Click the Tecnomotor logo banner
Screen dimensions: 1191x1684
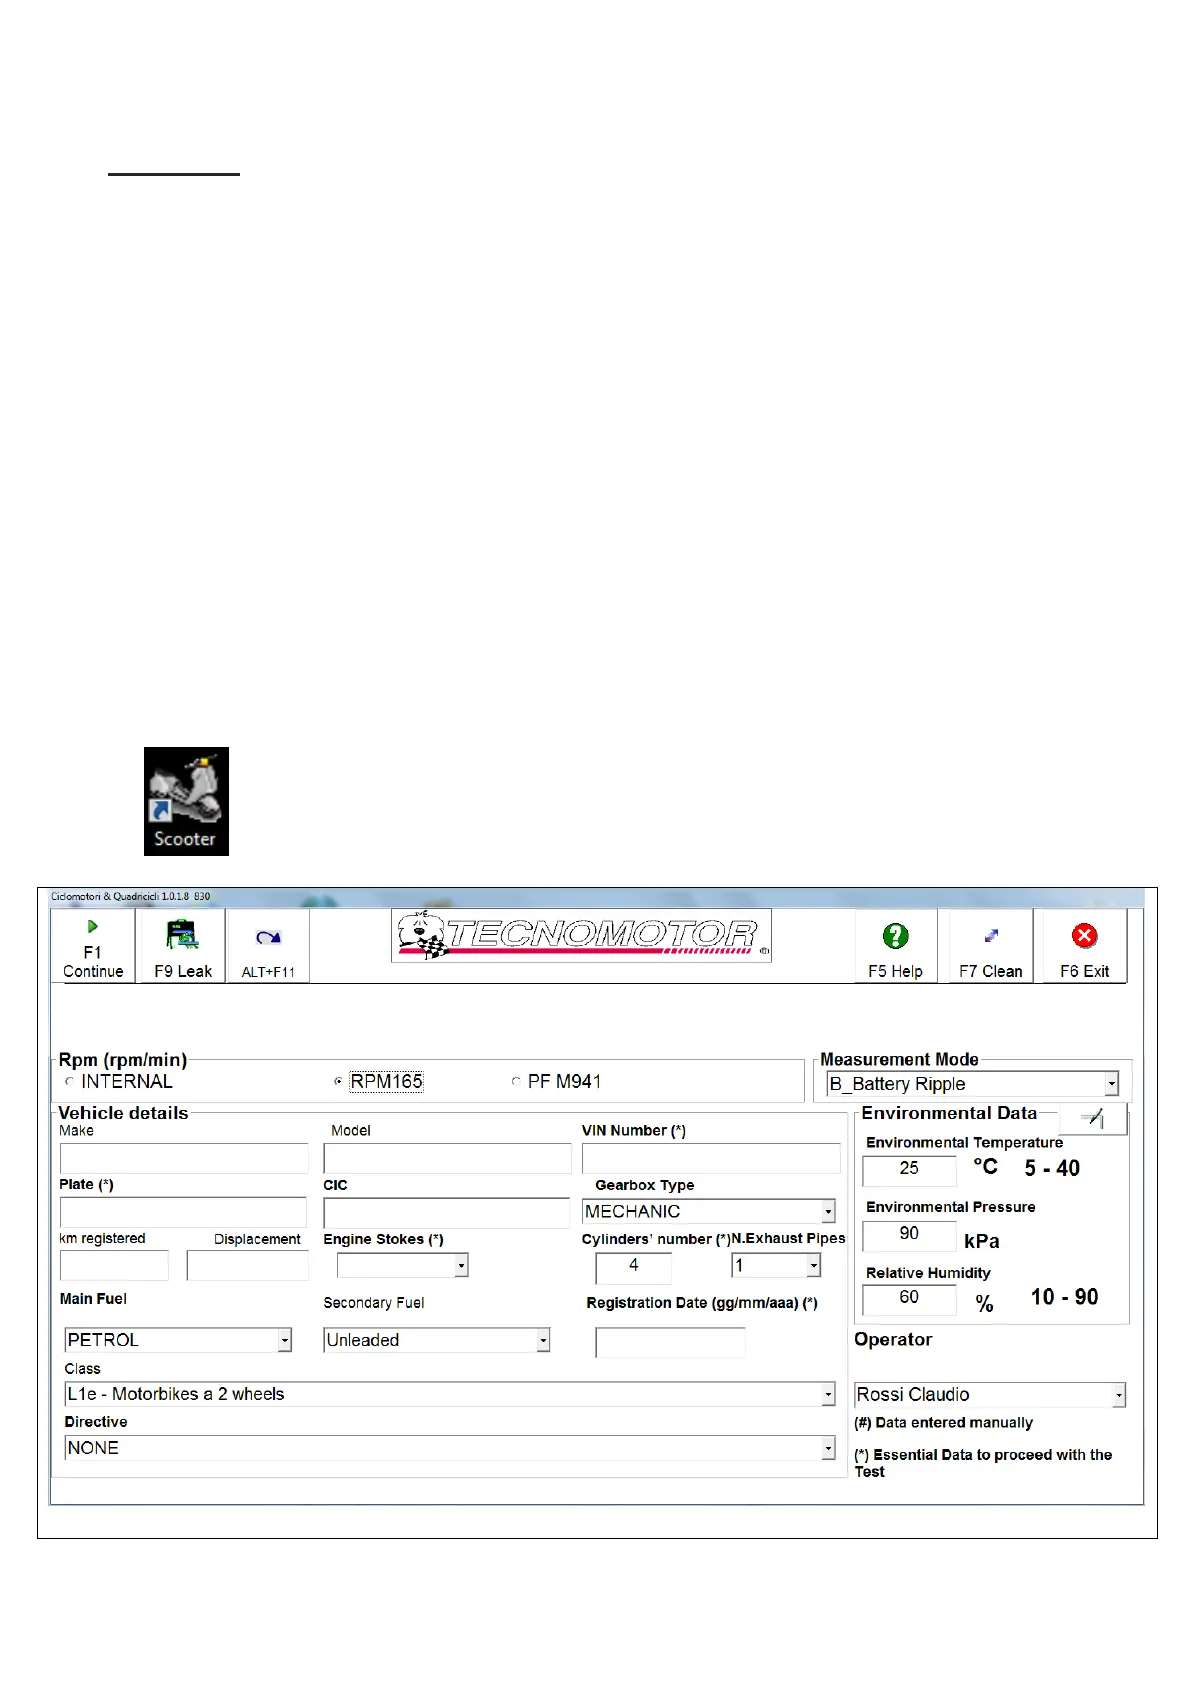pyautogui.click(x=581, y=936)
